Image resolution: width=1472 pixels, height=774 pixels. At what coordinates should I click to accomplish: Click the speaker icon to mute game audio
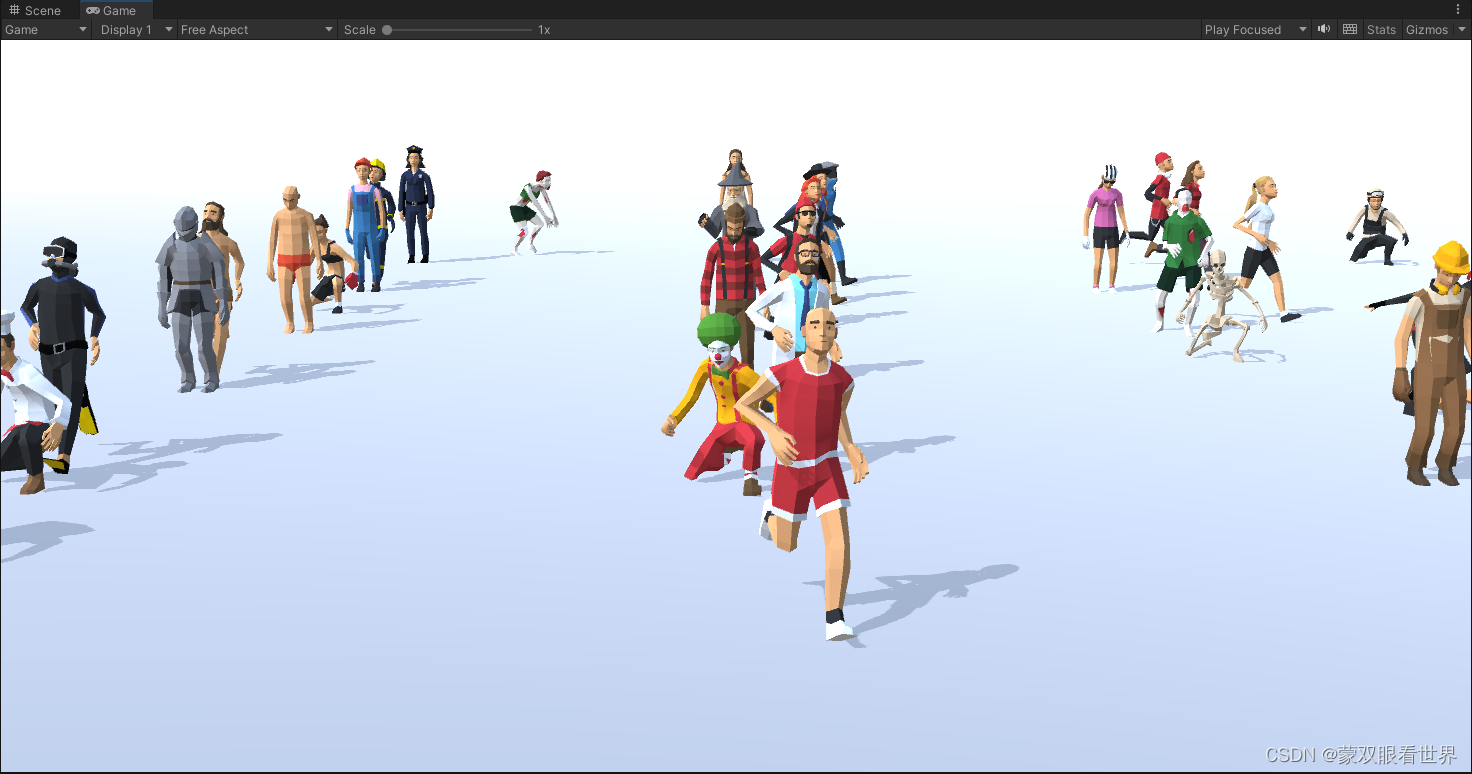tap(1323, 29)
